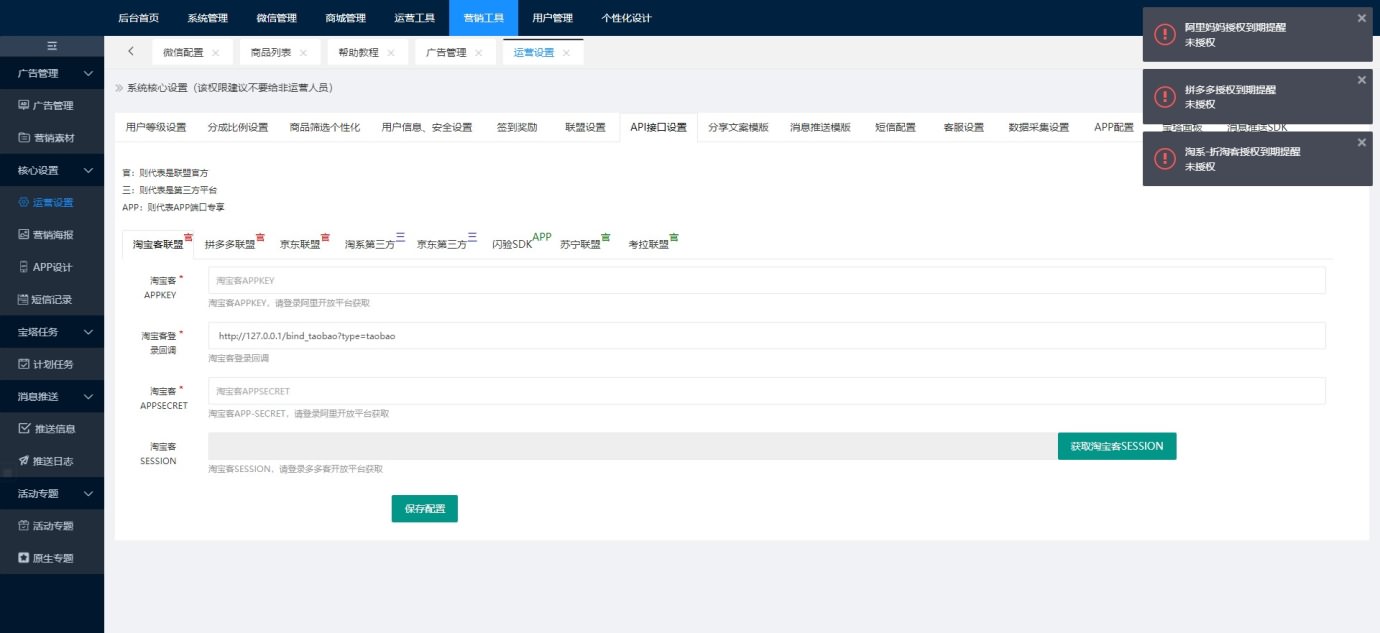Close the 广告管理 page tab
The height and width of the screenshot is (633, 1380).
click(x=478, y=53)
